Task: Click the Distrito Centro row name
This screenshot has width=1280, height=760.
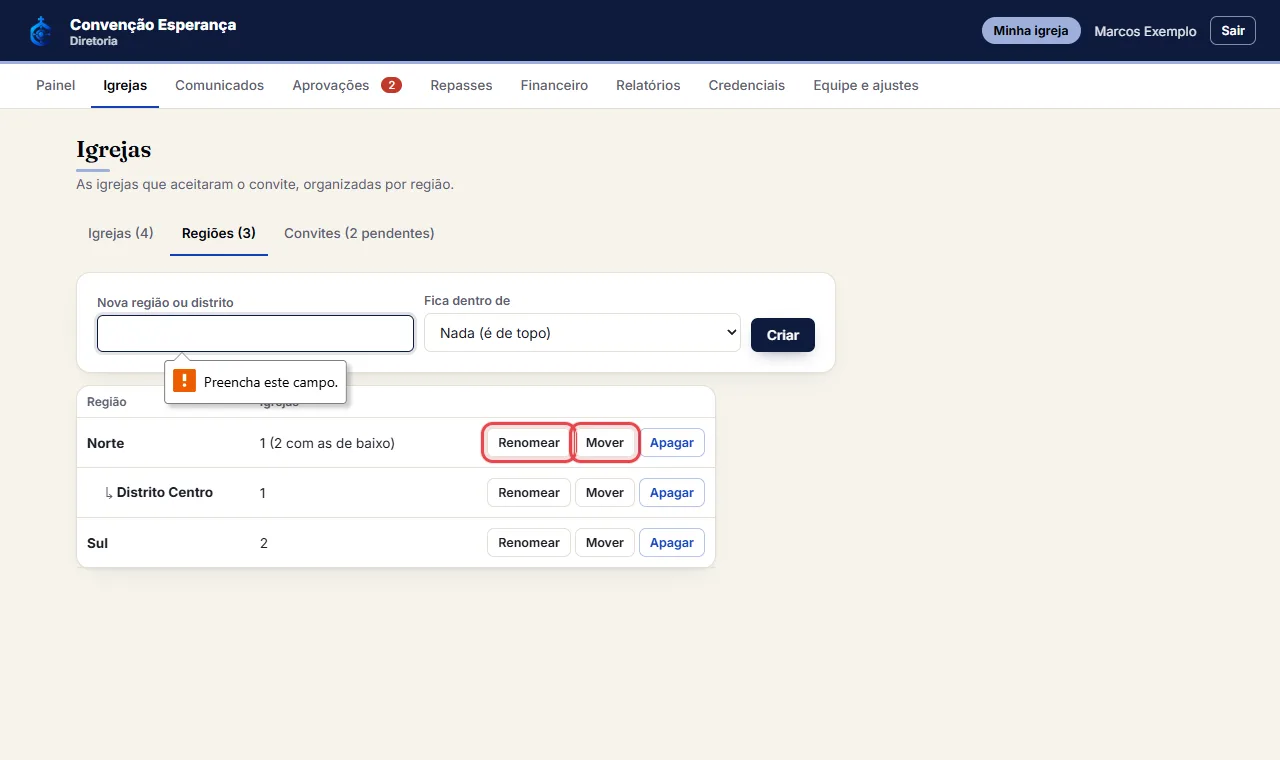Action: (165, 493)
